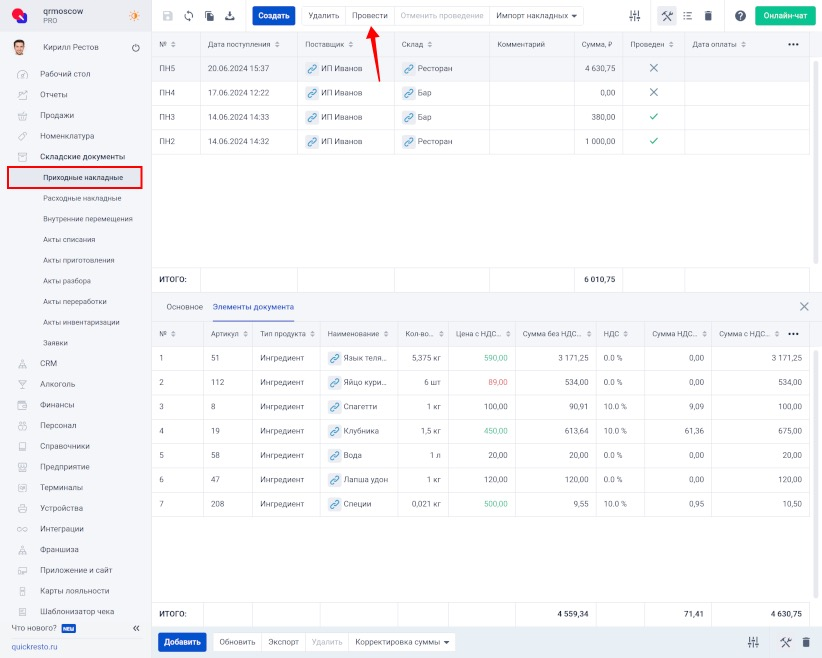The height and width of the screenshot is (658, 822).
Task: Select invoice row ПН2
Action: point(481,142)
